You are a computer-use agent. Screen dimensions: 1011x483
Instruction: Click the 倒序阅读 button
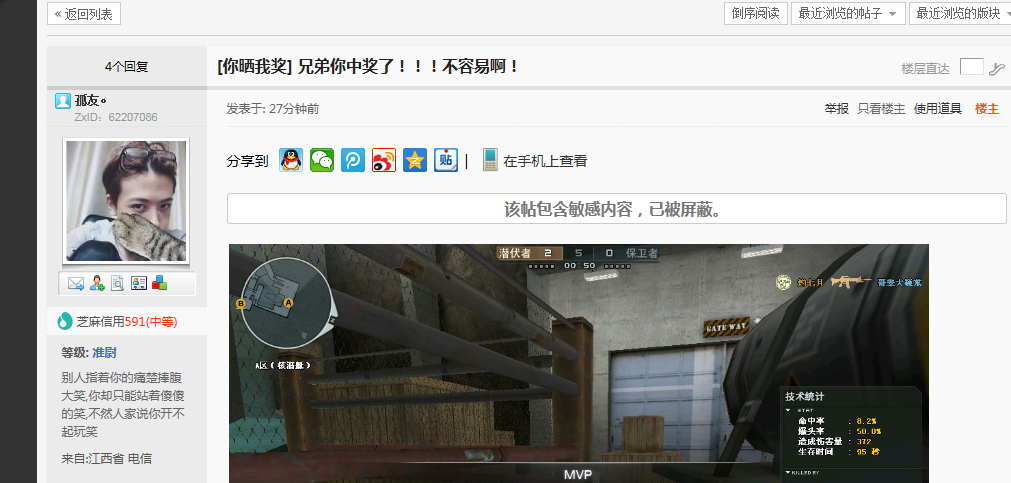[756, 14]
